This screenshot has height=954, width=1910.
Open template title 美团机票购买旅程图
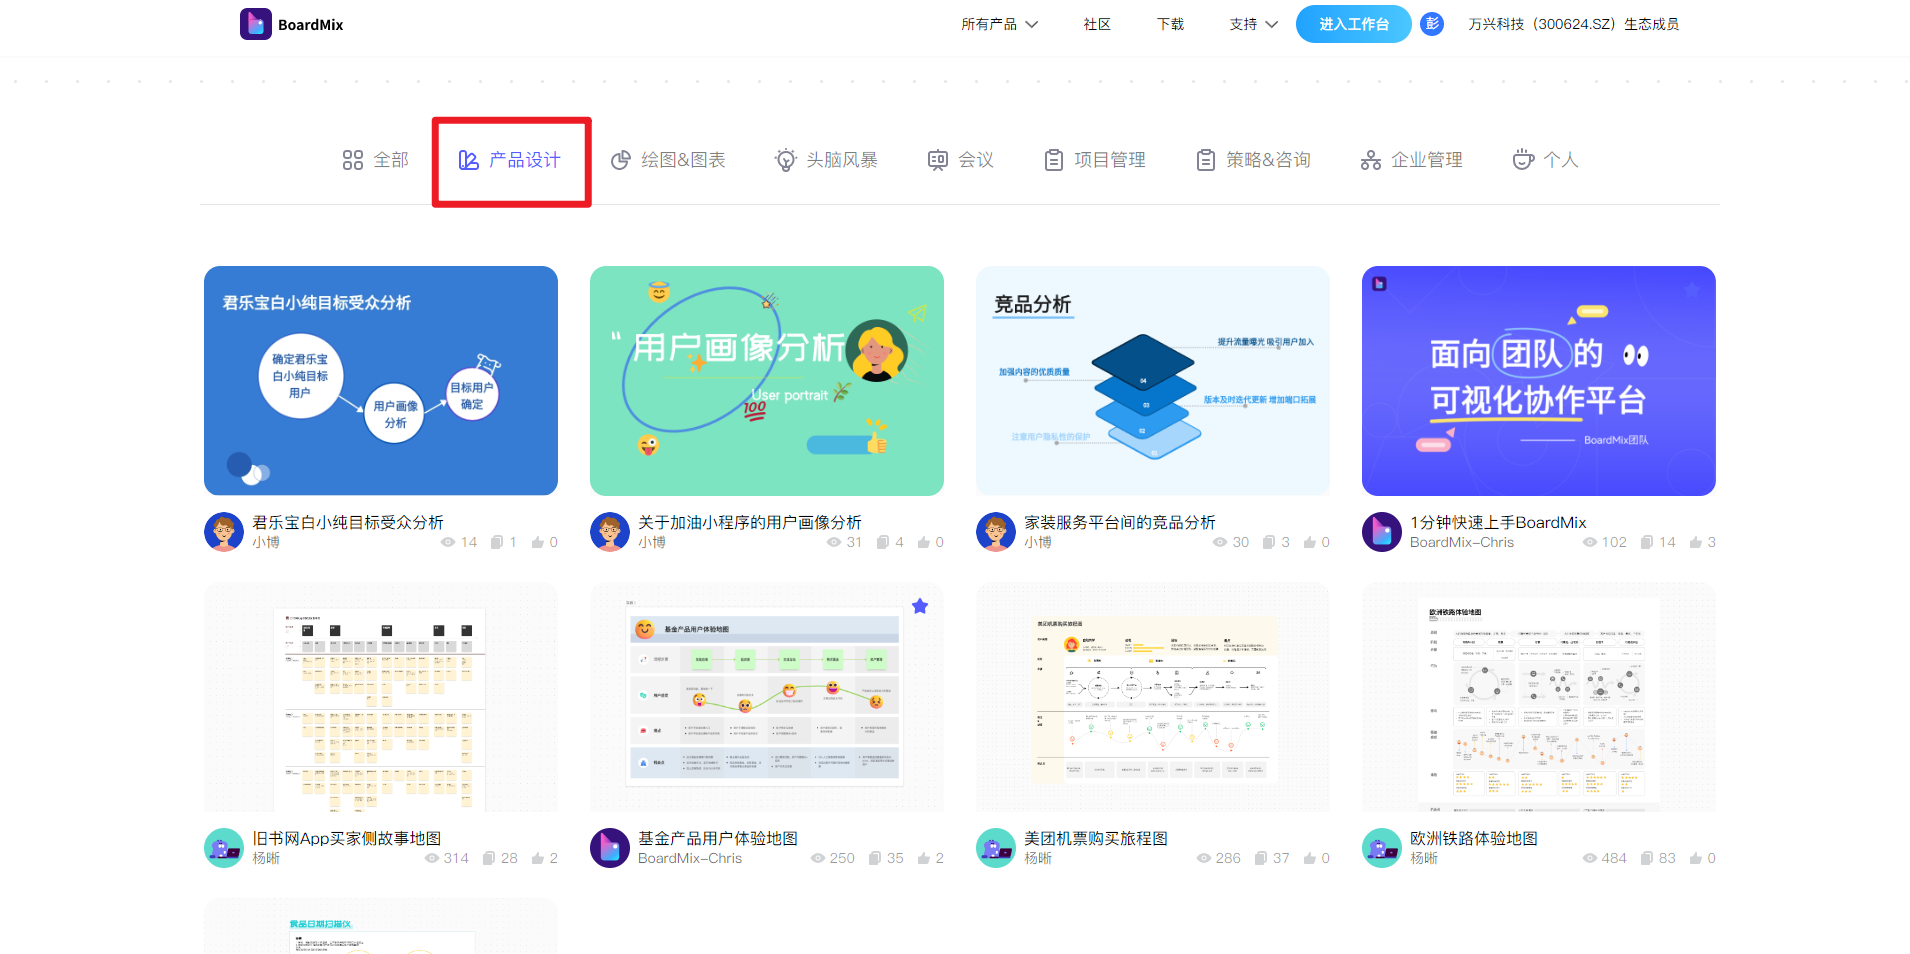coord(1096,838)
